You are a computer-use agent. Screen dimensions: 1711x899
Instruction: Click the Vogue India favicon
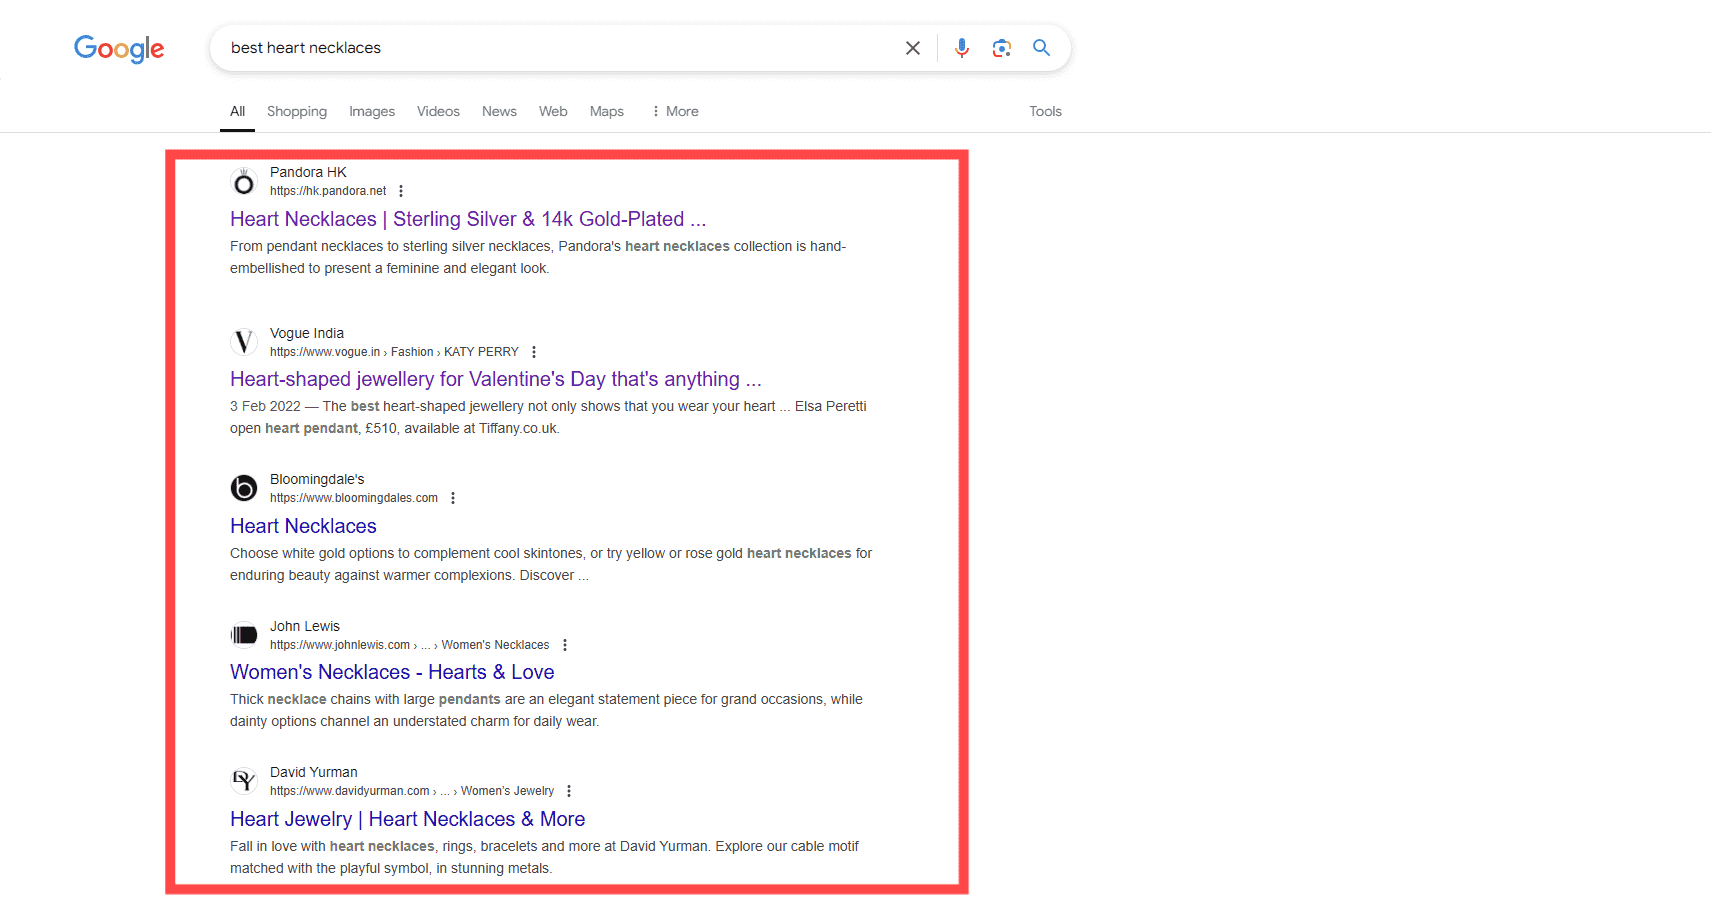click(x=244, y=342)
